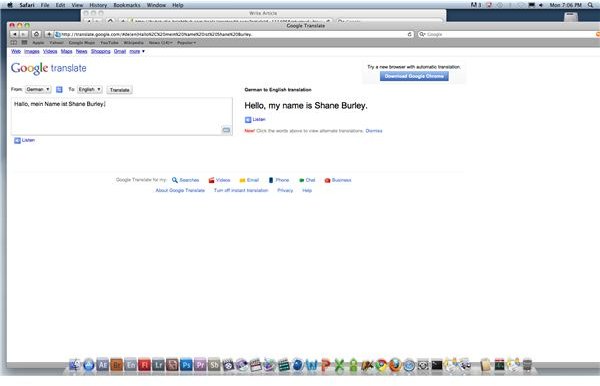Click the Google search field in Safari toolbar
Viewport: 600px width, 386px height.
click(x=507, y=34)
